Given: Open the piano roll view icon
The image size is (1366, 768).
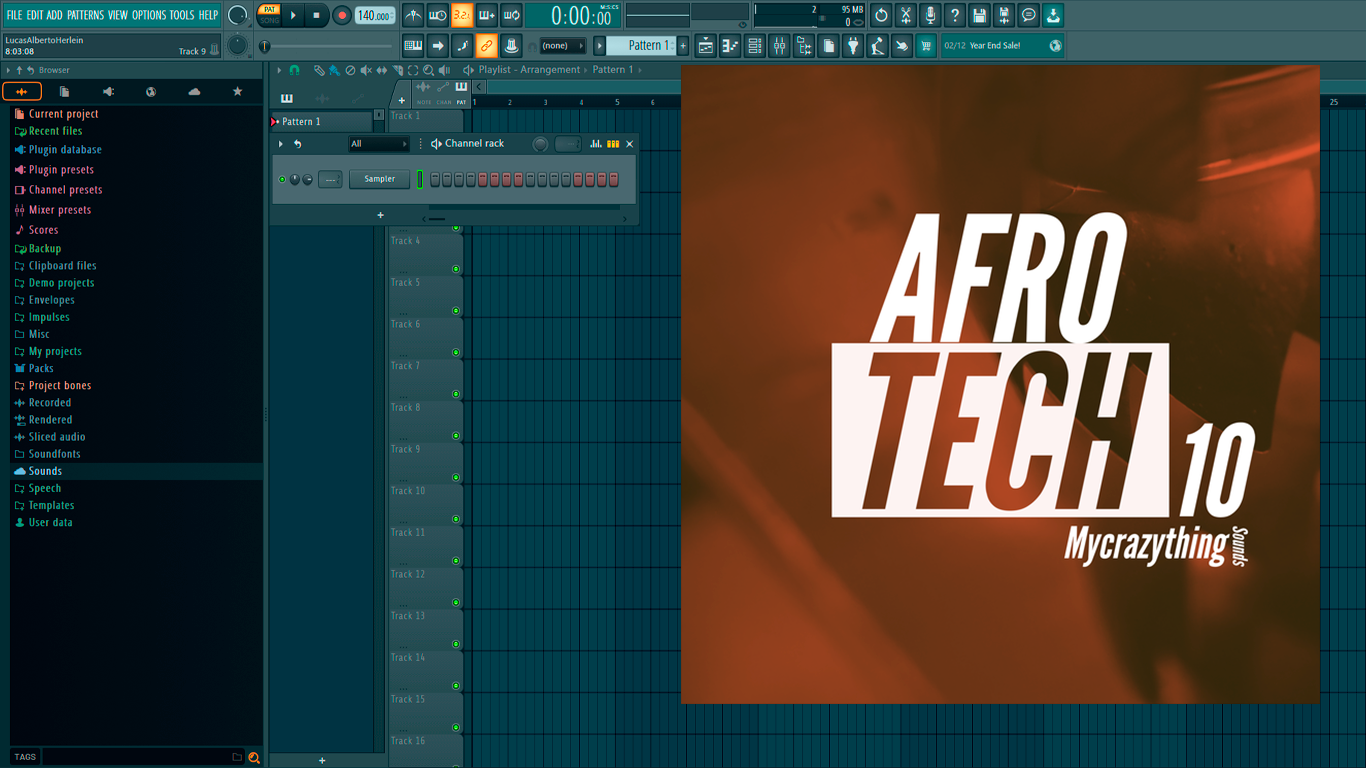Looking at the screenshot, I should pos(730,45).
